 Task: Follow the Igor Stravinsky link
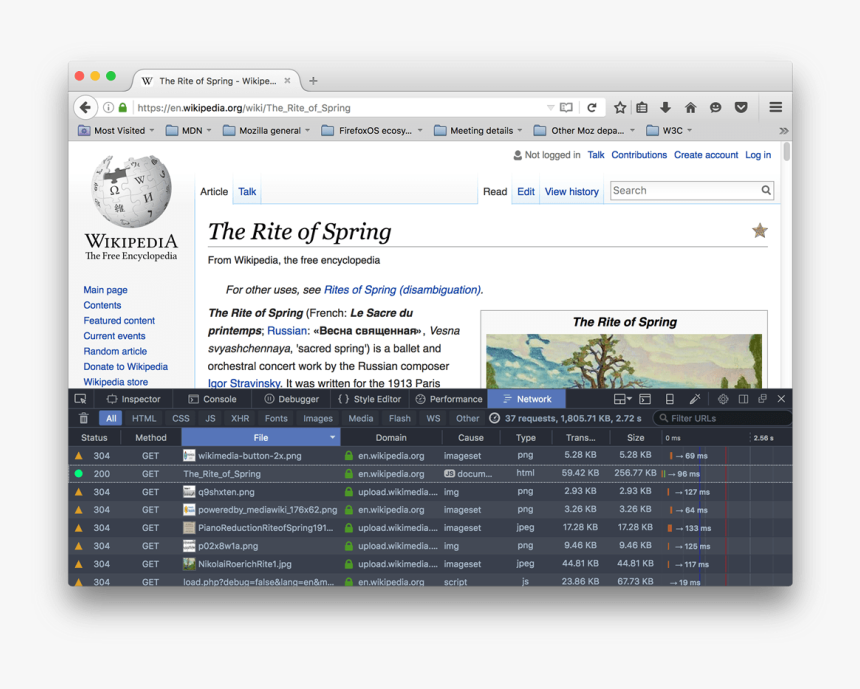(x=244, y=383)
